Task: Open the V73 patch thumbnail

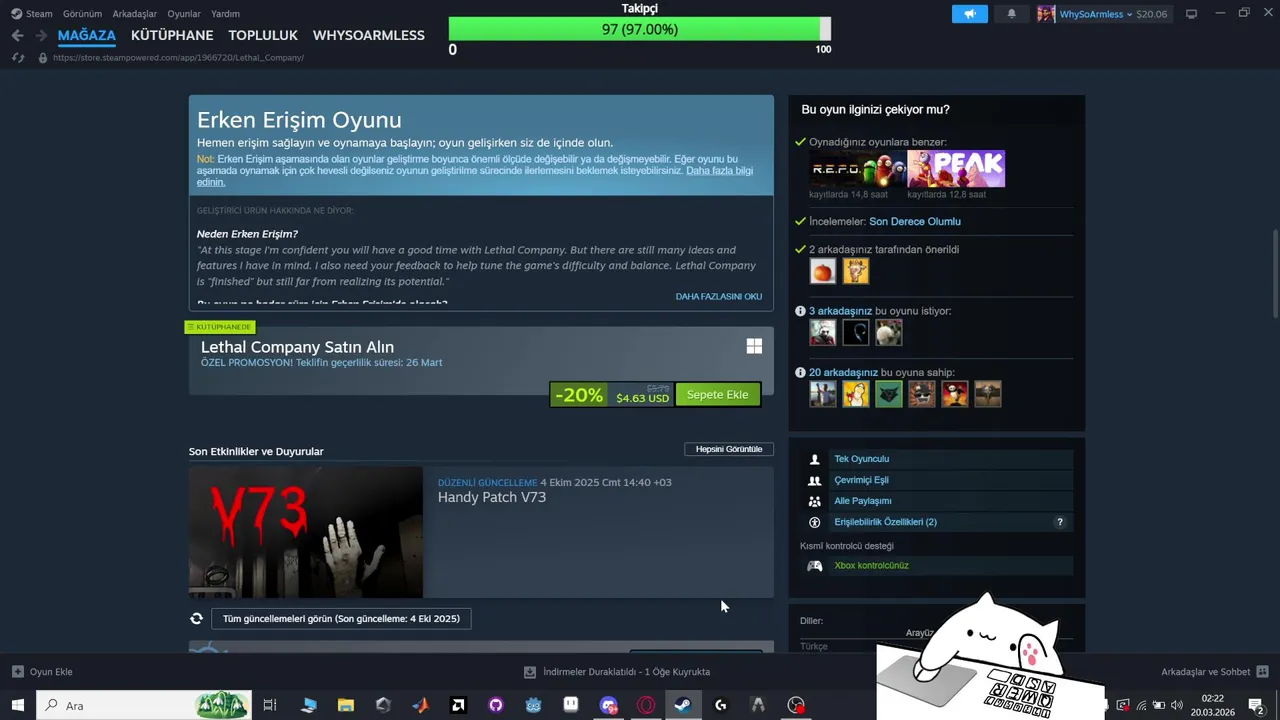Action: pyautogui.click(x=306, y=532)
